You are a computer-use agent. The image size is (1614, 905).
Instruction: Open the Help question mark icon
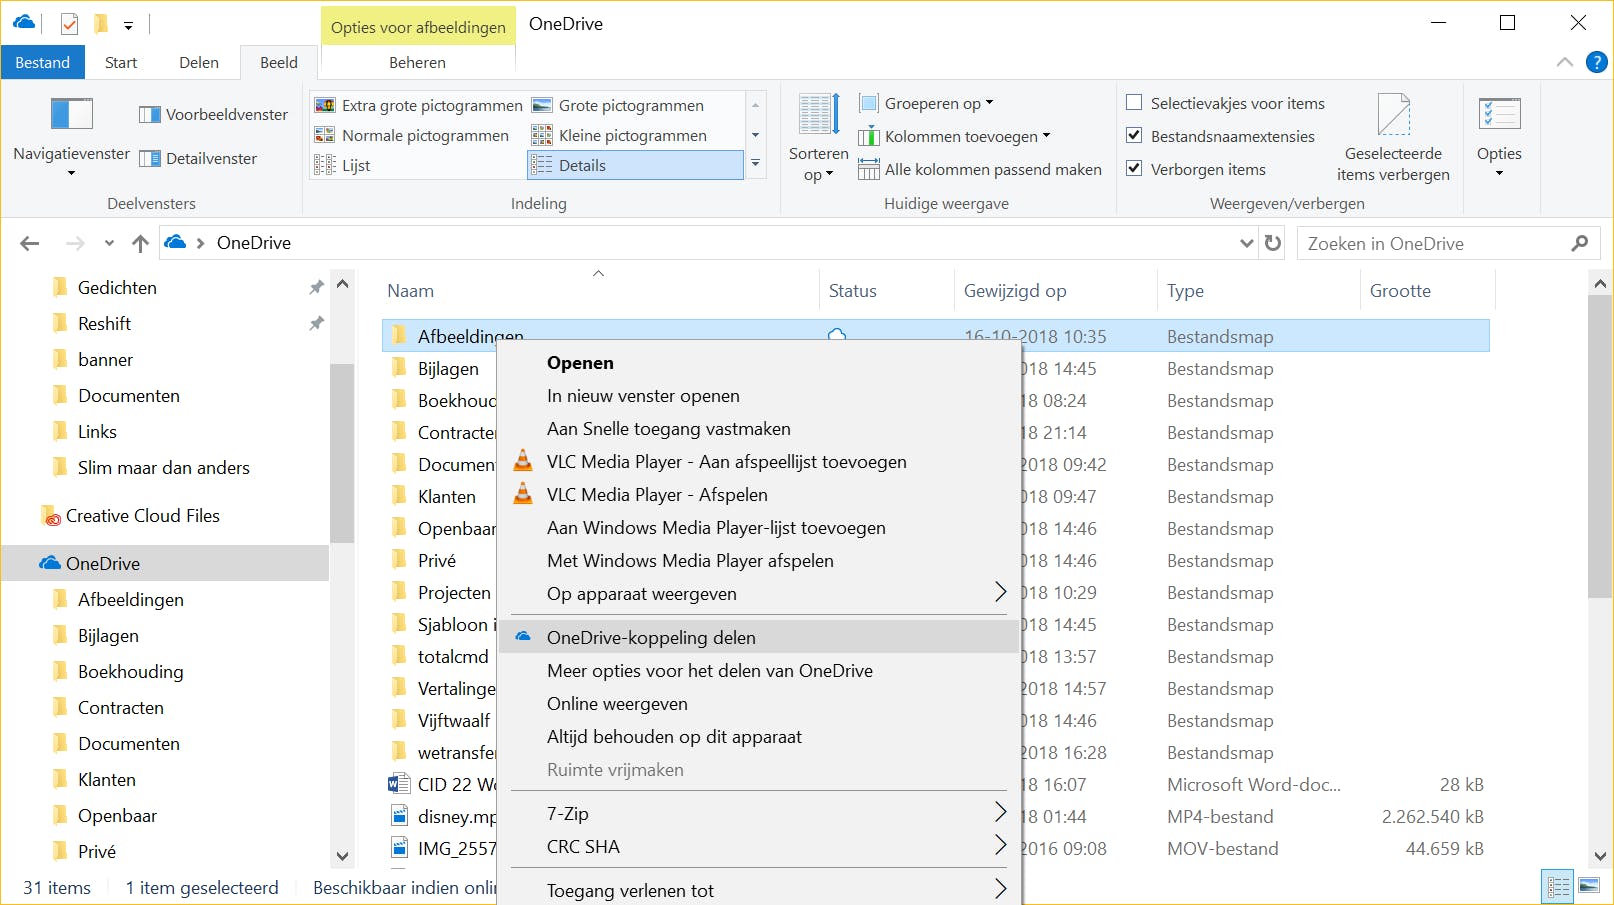(1597, 62)
